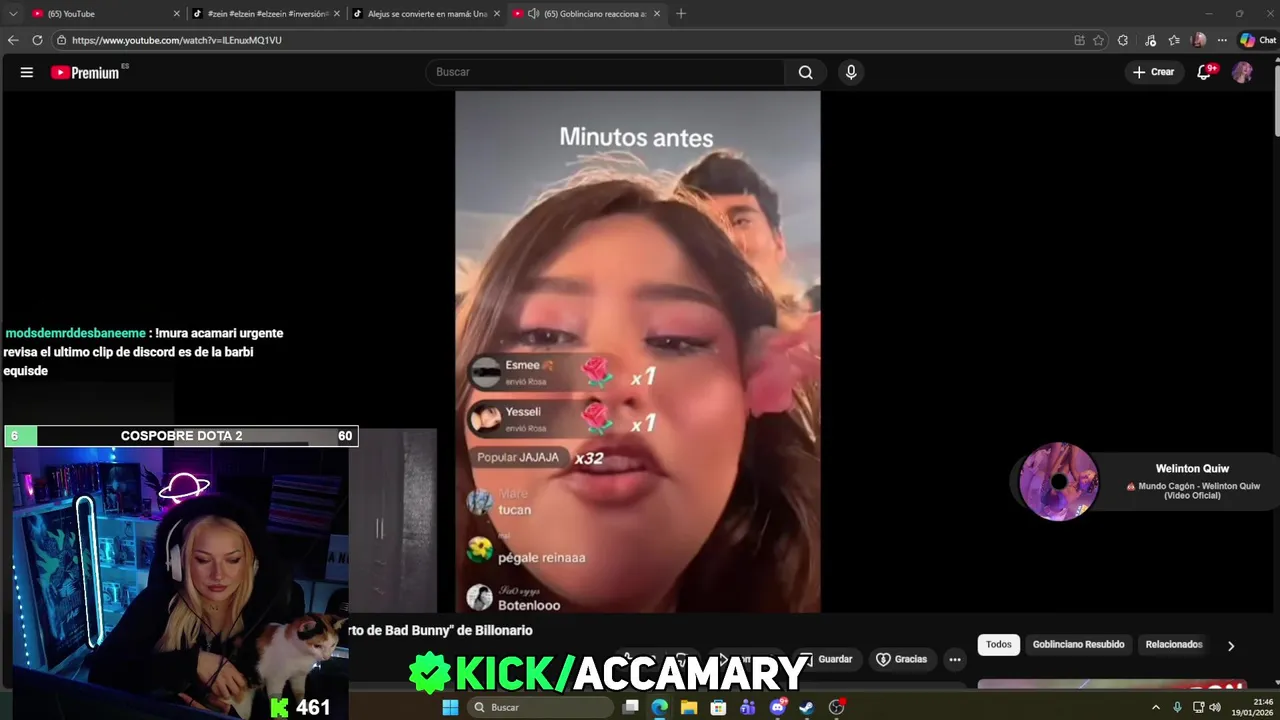The height and width of the screenshot is (720, 1280).
Task: Open the network status tray icon
Action: tap(1199, 707)
